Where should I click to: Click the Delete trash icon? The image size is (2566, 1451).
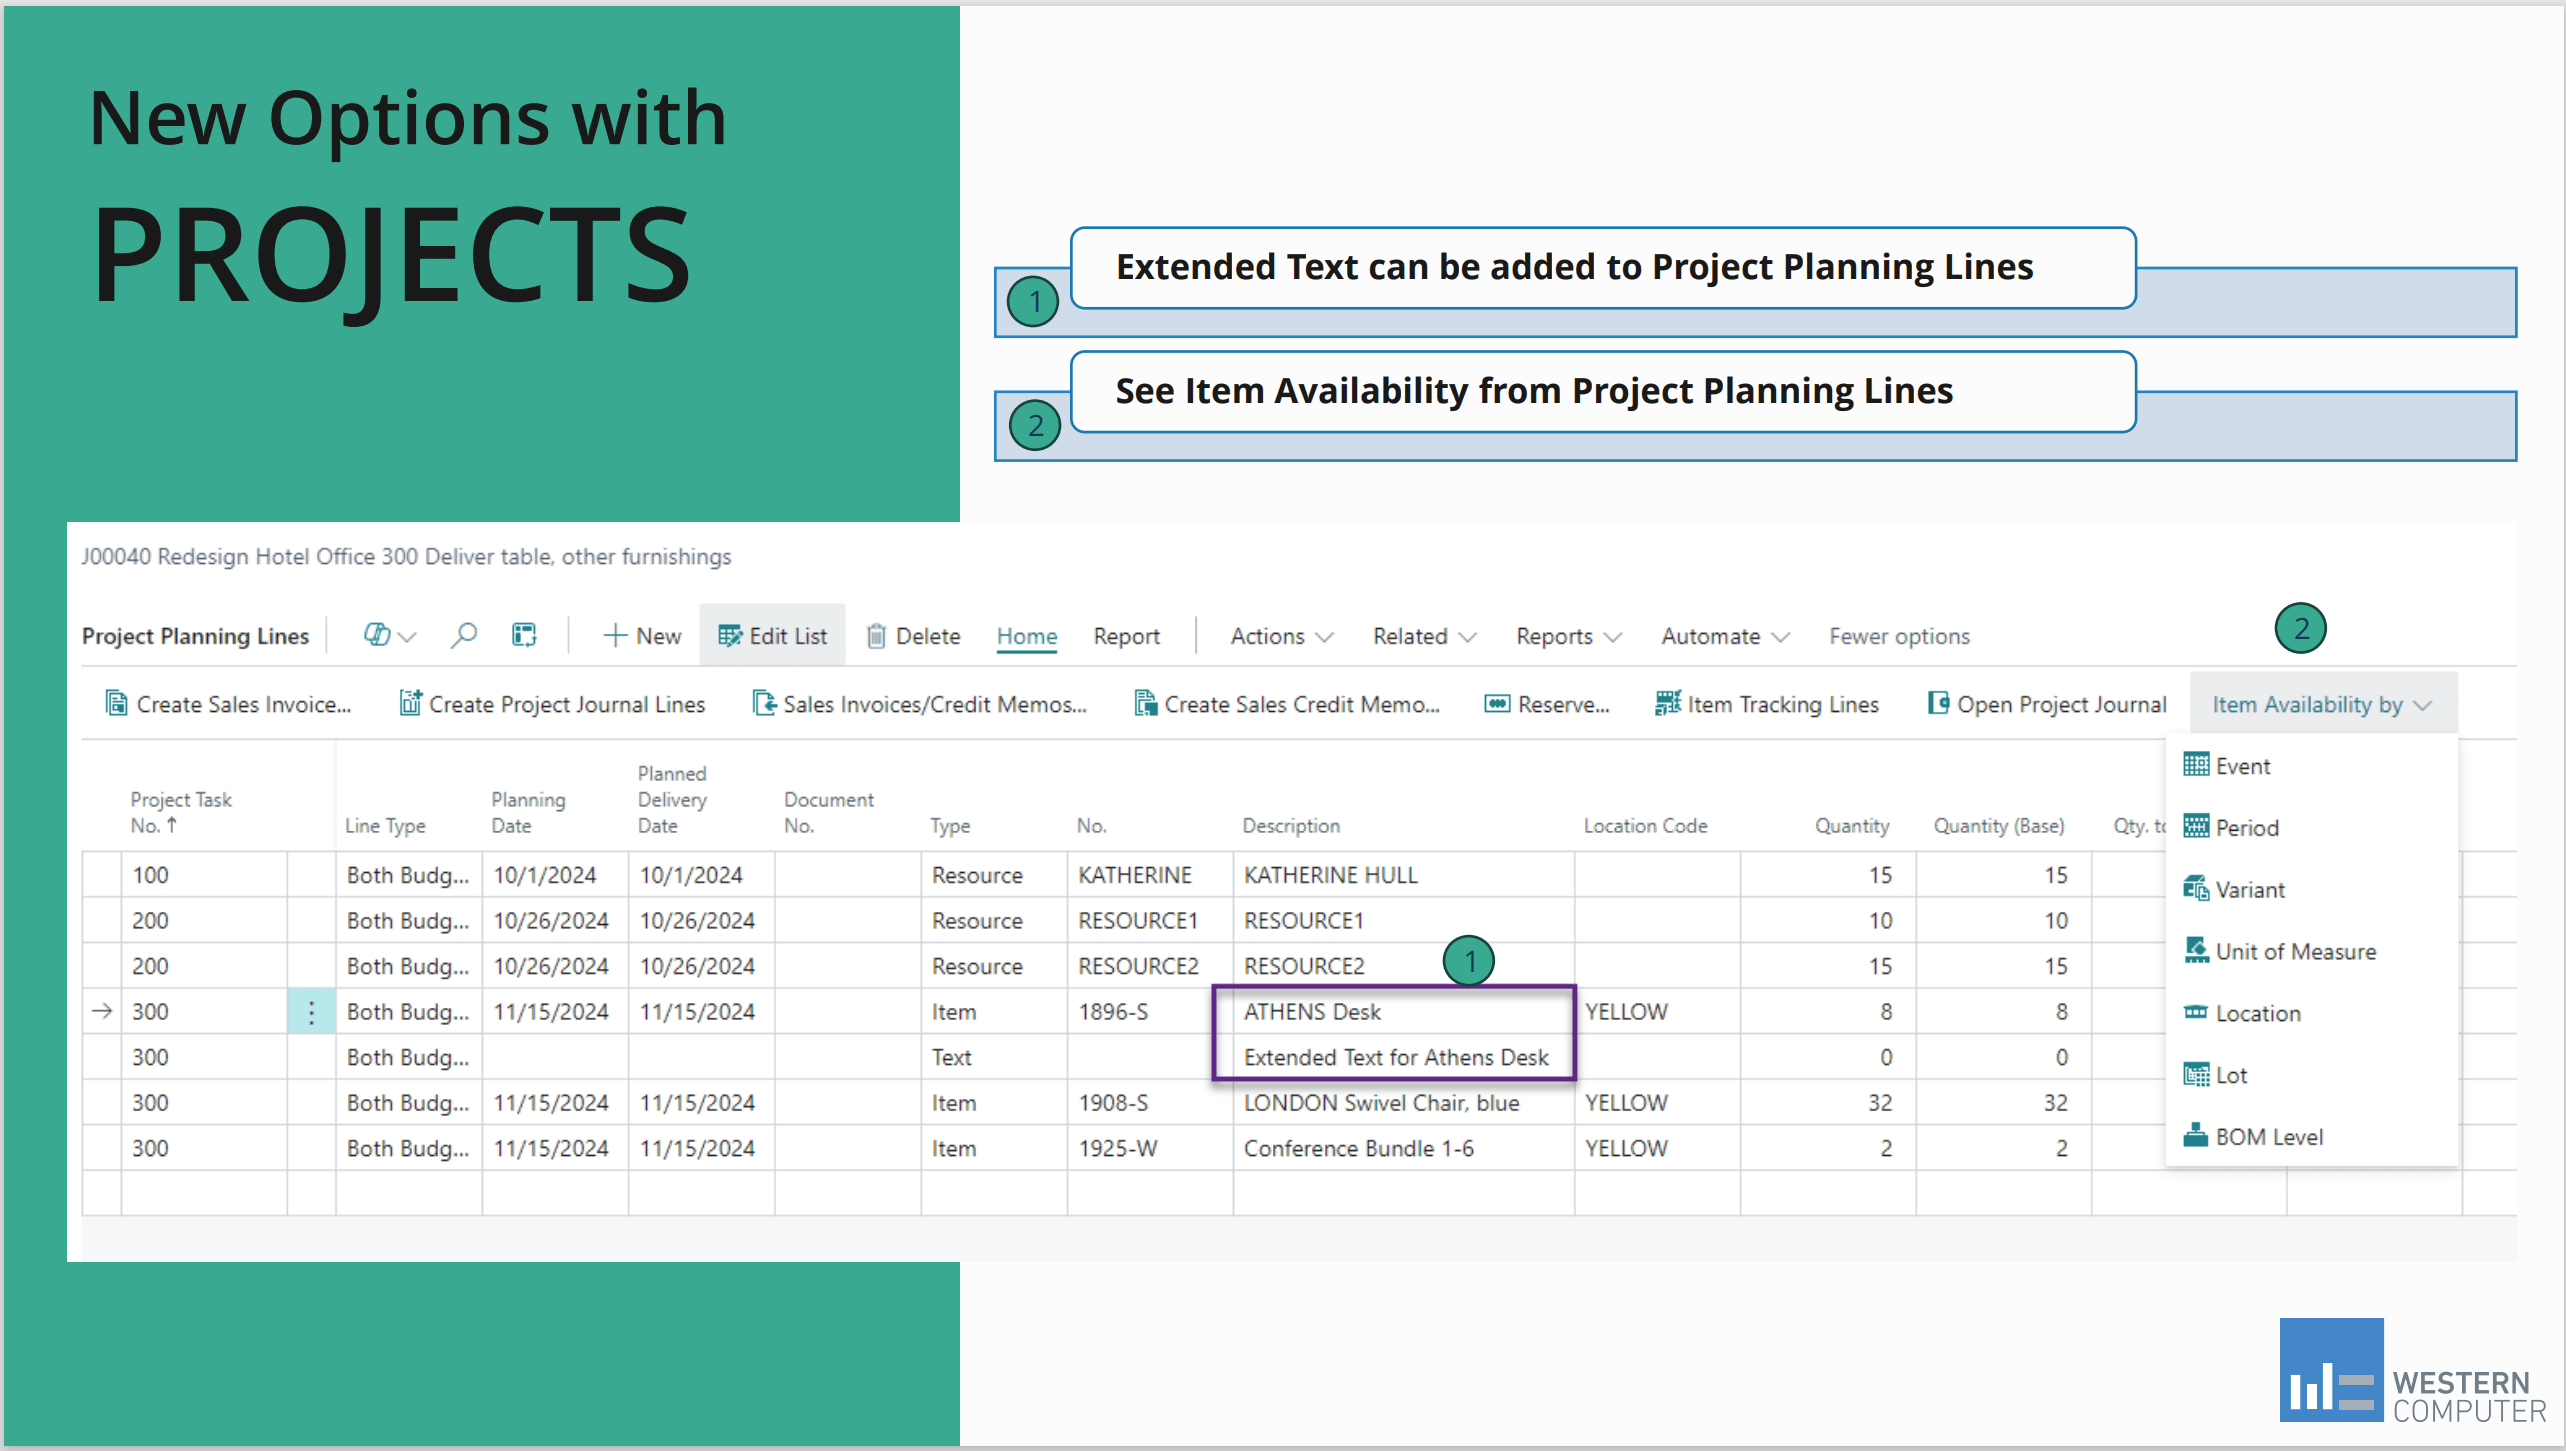(876, 636)
